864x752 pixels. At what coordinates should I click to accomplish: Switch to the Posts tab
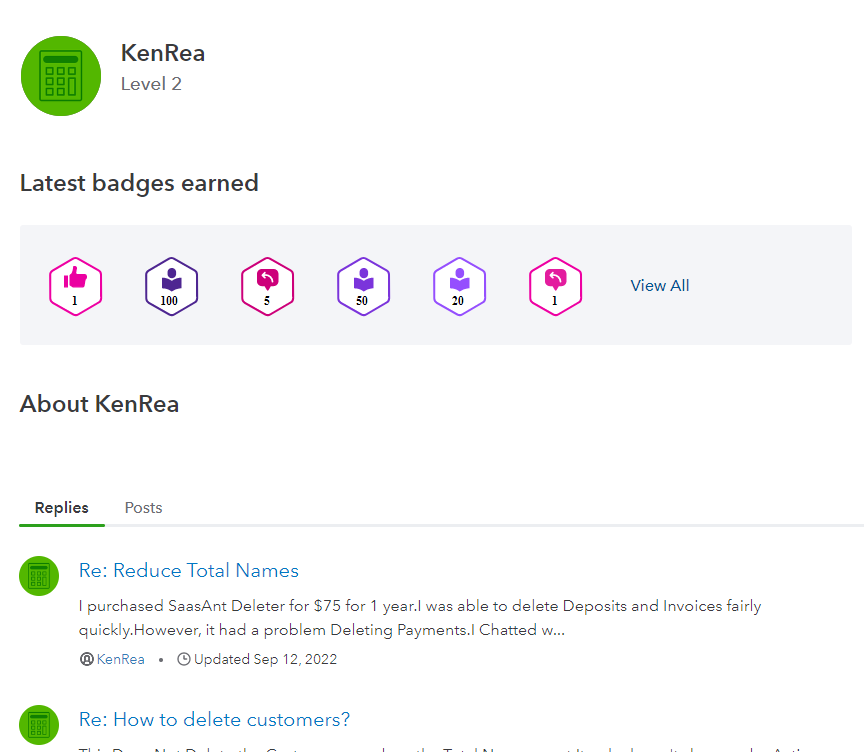pyautogui.click(x=143, y=508)
